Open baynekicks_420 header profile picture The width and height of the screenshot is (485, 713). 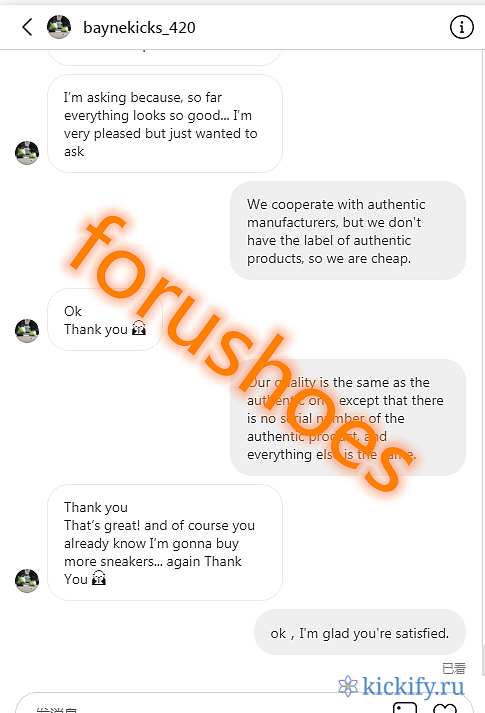tap(59, 27)
